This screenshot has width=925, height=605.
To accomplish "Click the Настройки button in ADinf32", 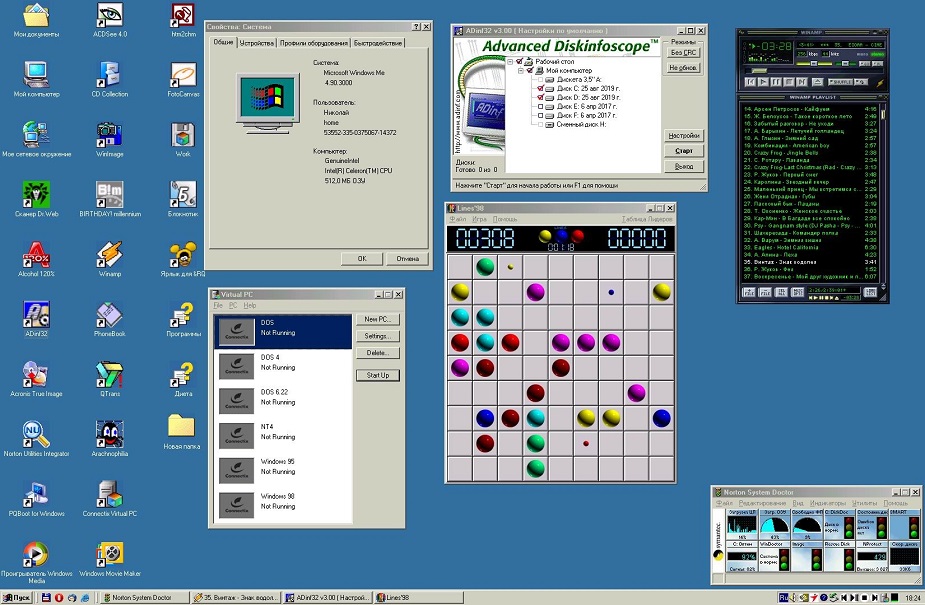I will [684, 135].
